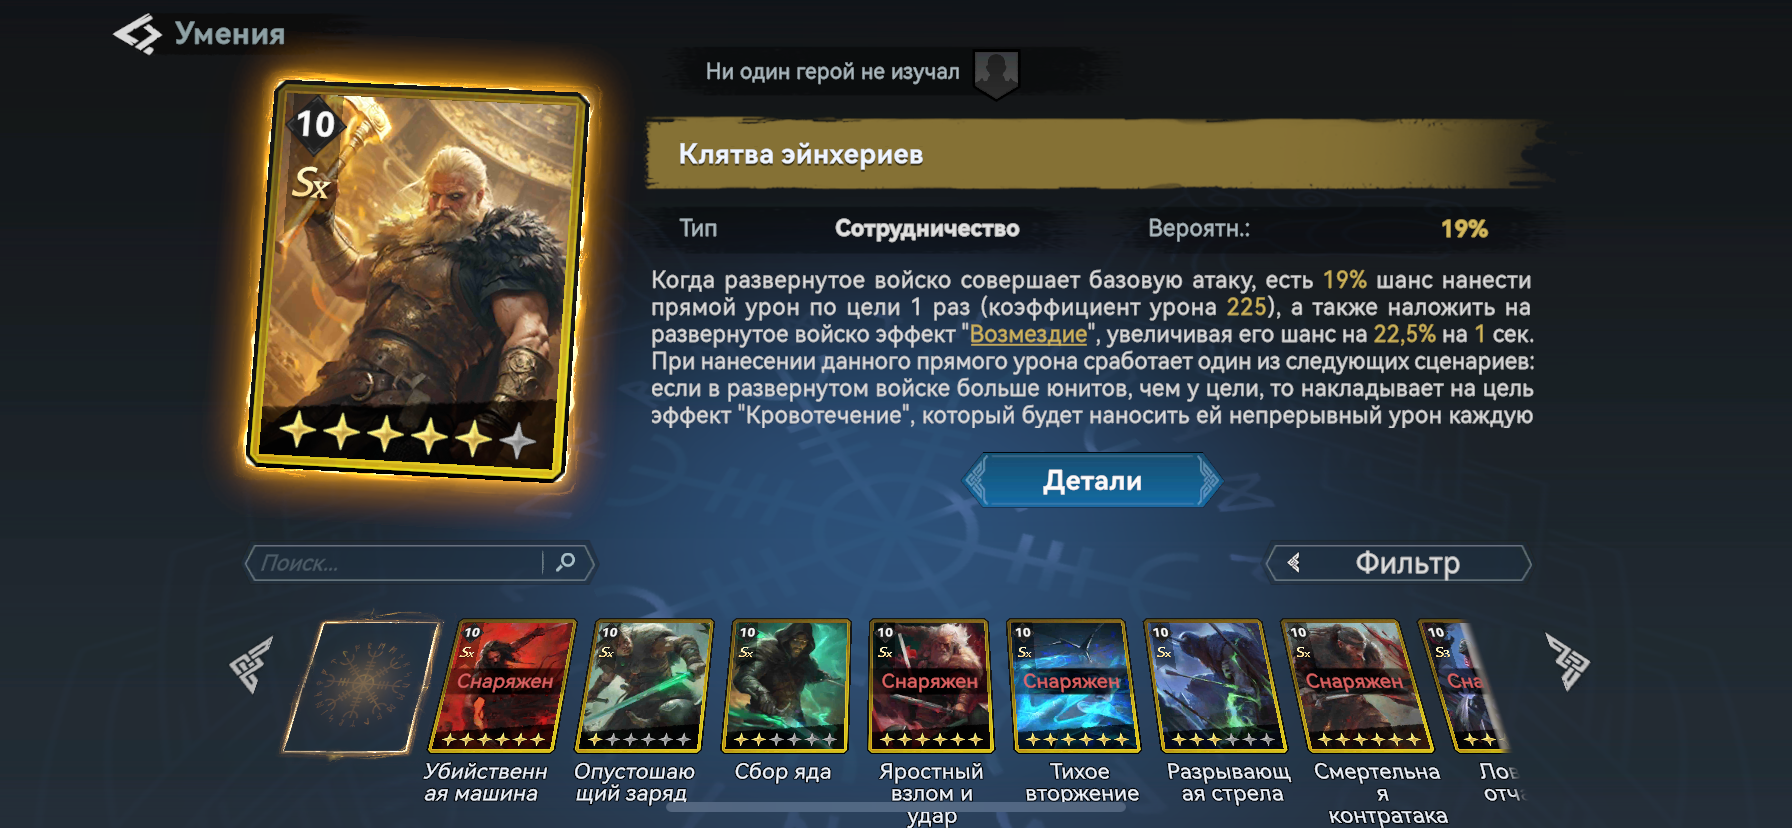Open the Детали button

pos(1092,481)
